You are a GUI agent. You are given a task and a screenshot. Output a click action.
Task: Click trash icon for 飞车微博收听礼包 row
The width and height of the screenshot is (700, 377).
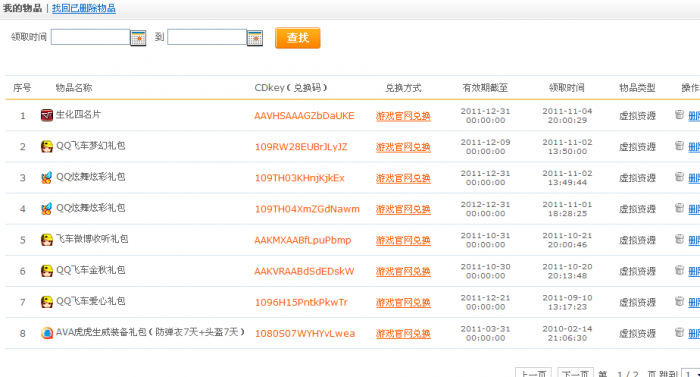[x=679, y=239]
